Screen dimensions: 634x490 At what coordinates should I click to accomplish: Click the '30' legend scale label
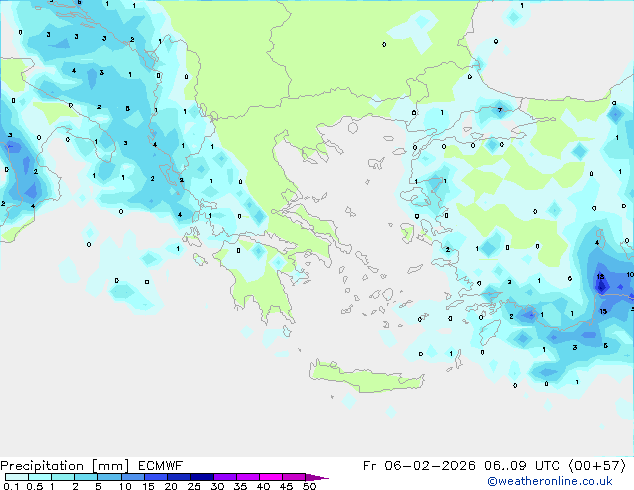[217, 486]
